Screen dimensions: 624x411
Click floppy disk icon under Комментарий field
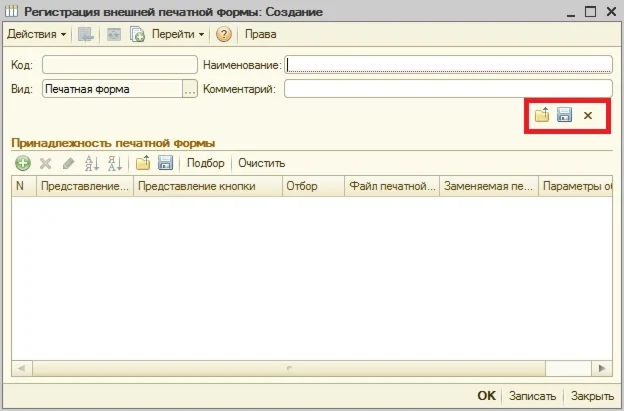coord(564,116)
